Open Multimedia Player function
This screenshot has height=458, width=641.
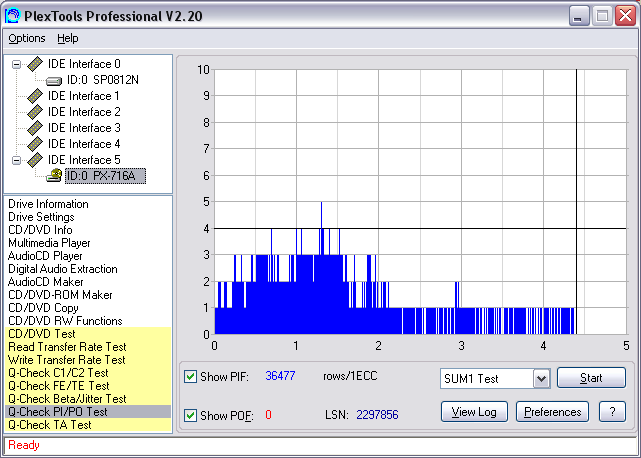(49, 243)
